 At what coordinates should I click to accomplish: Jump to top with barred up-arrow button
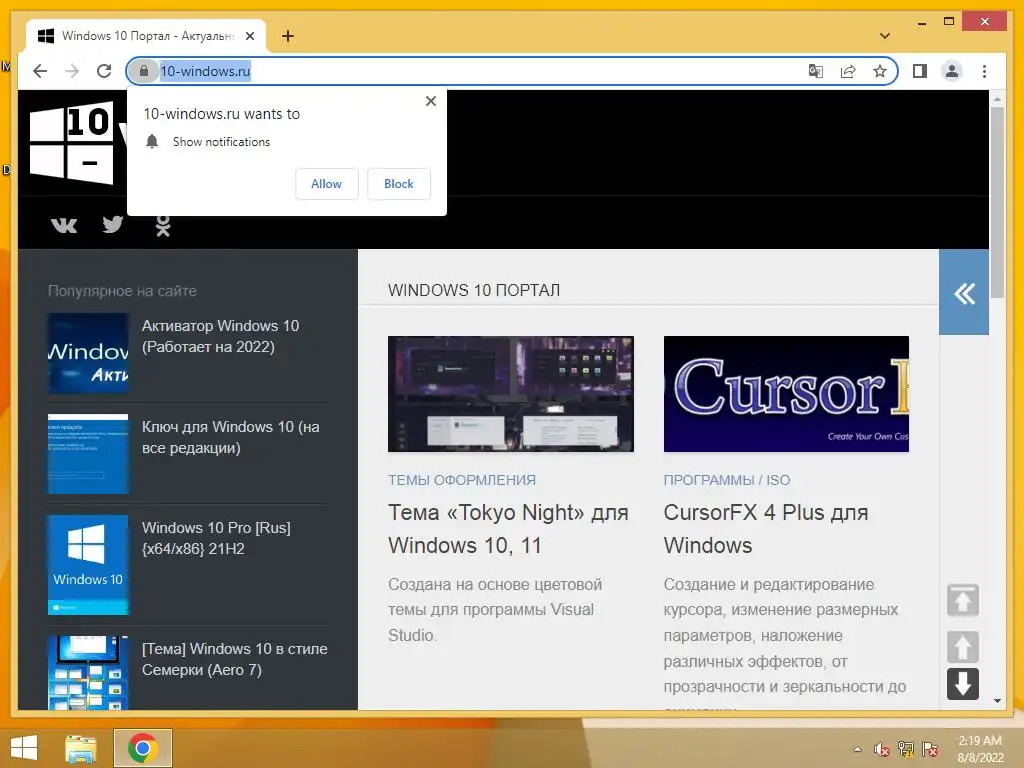963,600
